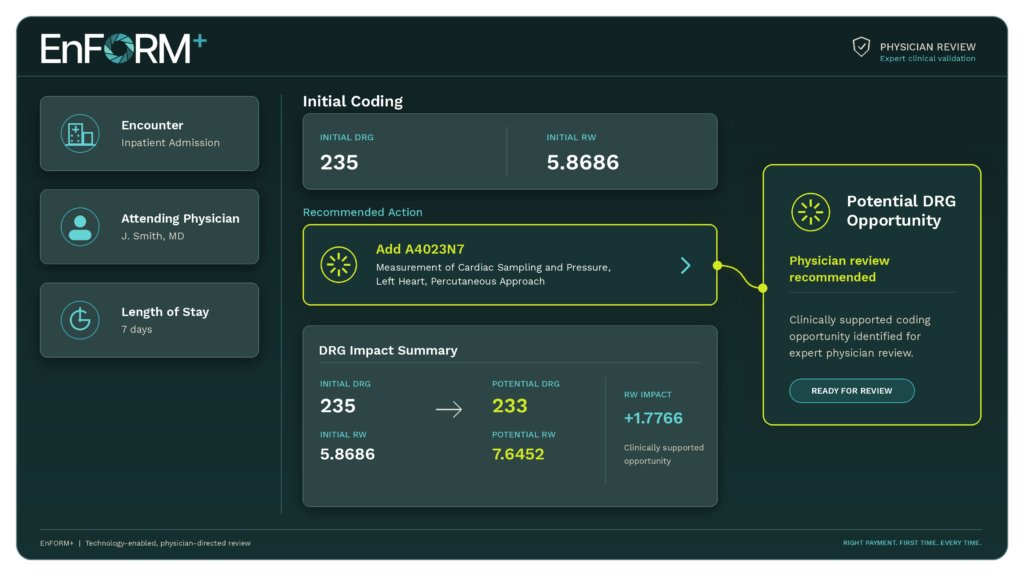Image resolution: width=1024 pixels, height=576 pixels.
Task: Click the Add A4023N7 recommendation title
Action: (x=420, y=249)
